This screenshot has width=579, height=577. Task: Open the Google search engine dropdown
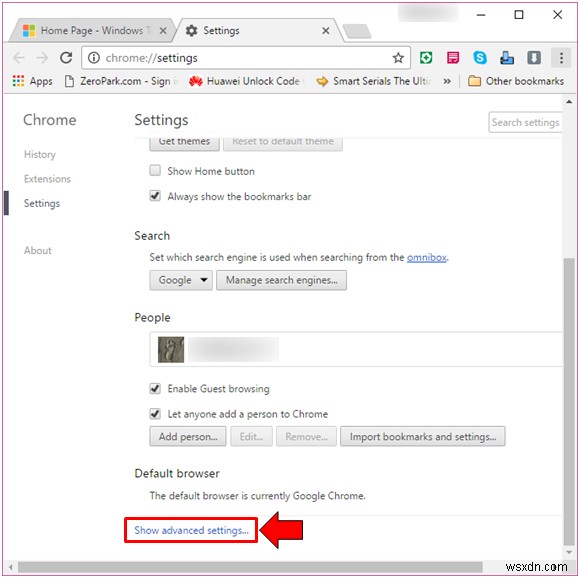(x=181, y=280)
